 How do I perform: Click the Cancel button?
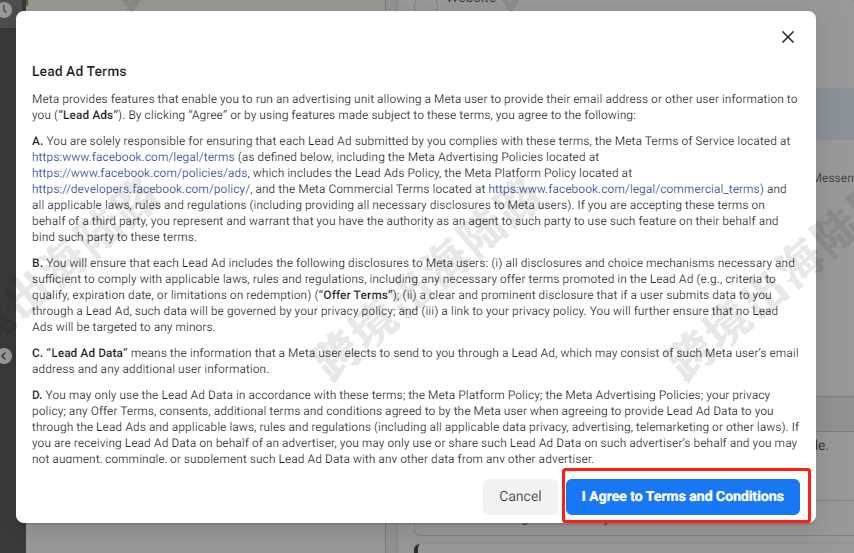click(x=520, y=496)
